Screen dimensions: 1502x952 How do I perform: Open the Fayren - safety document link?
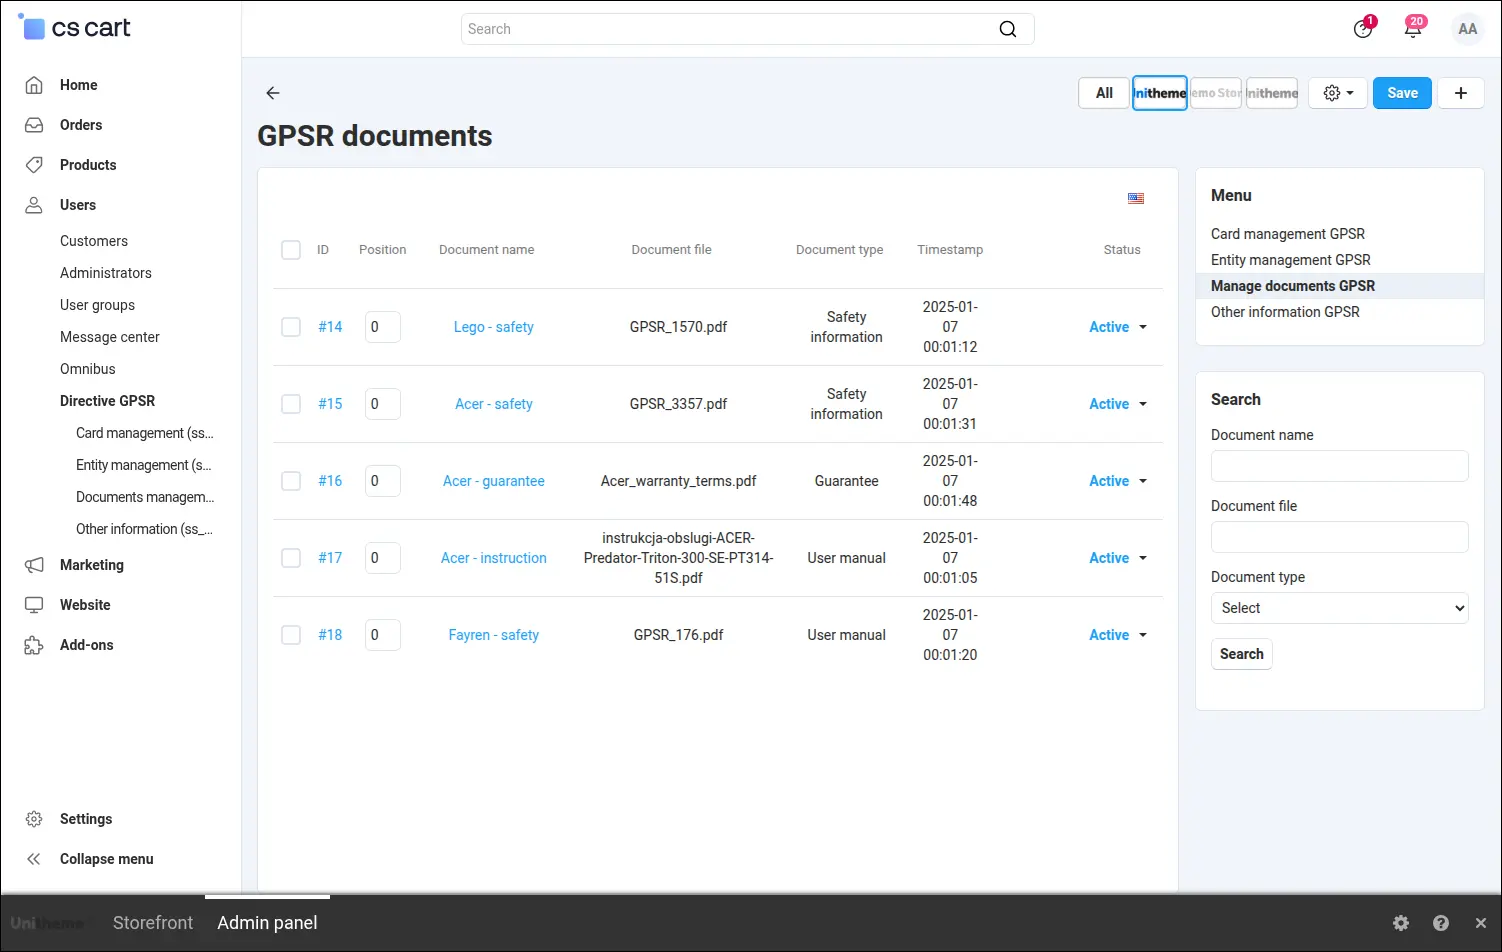pyautogui.click(x=494, y=635)
